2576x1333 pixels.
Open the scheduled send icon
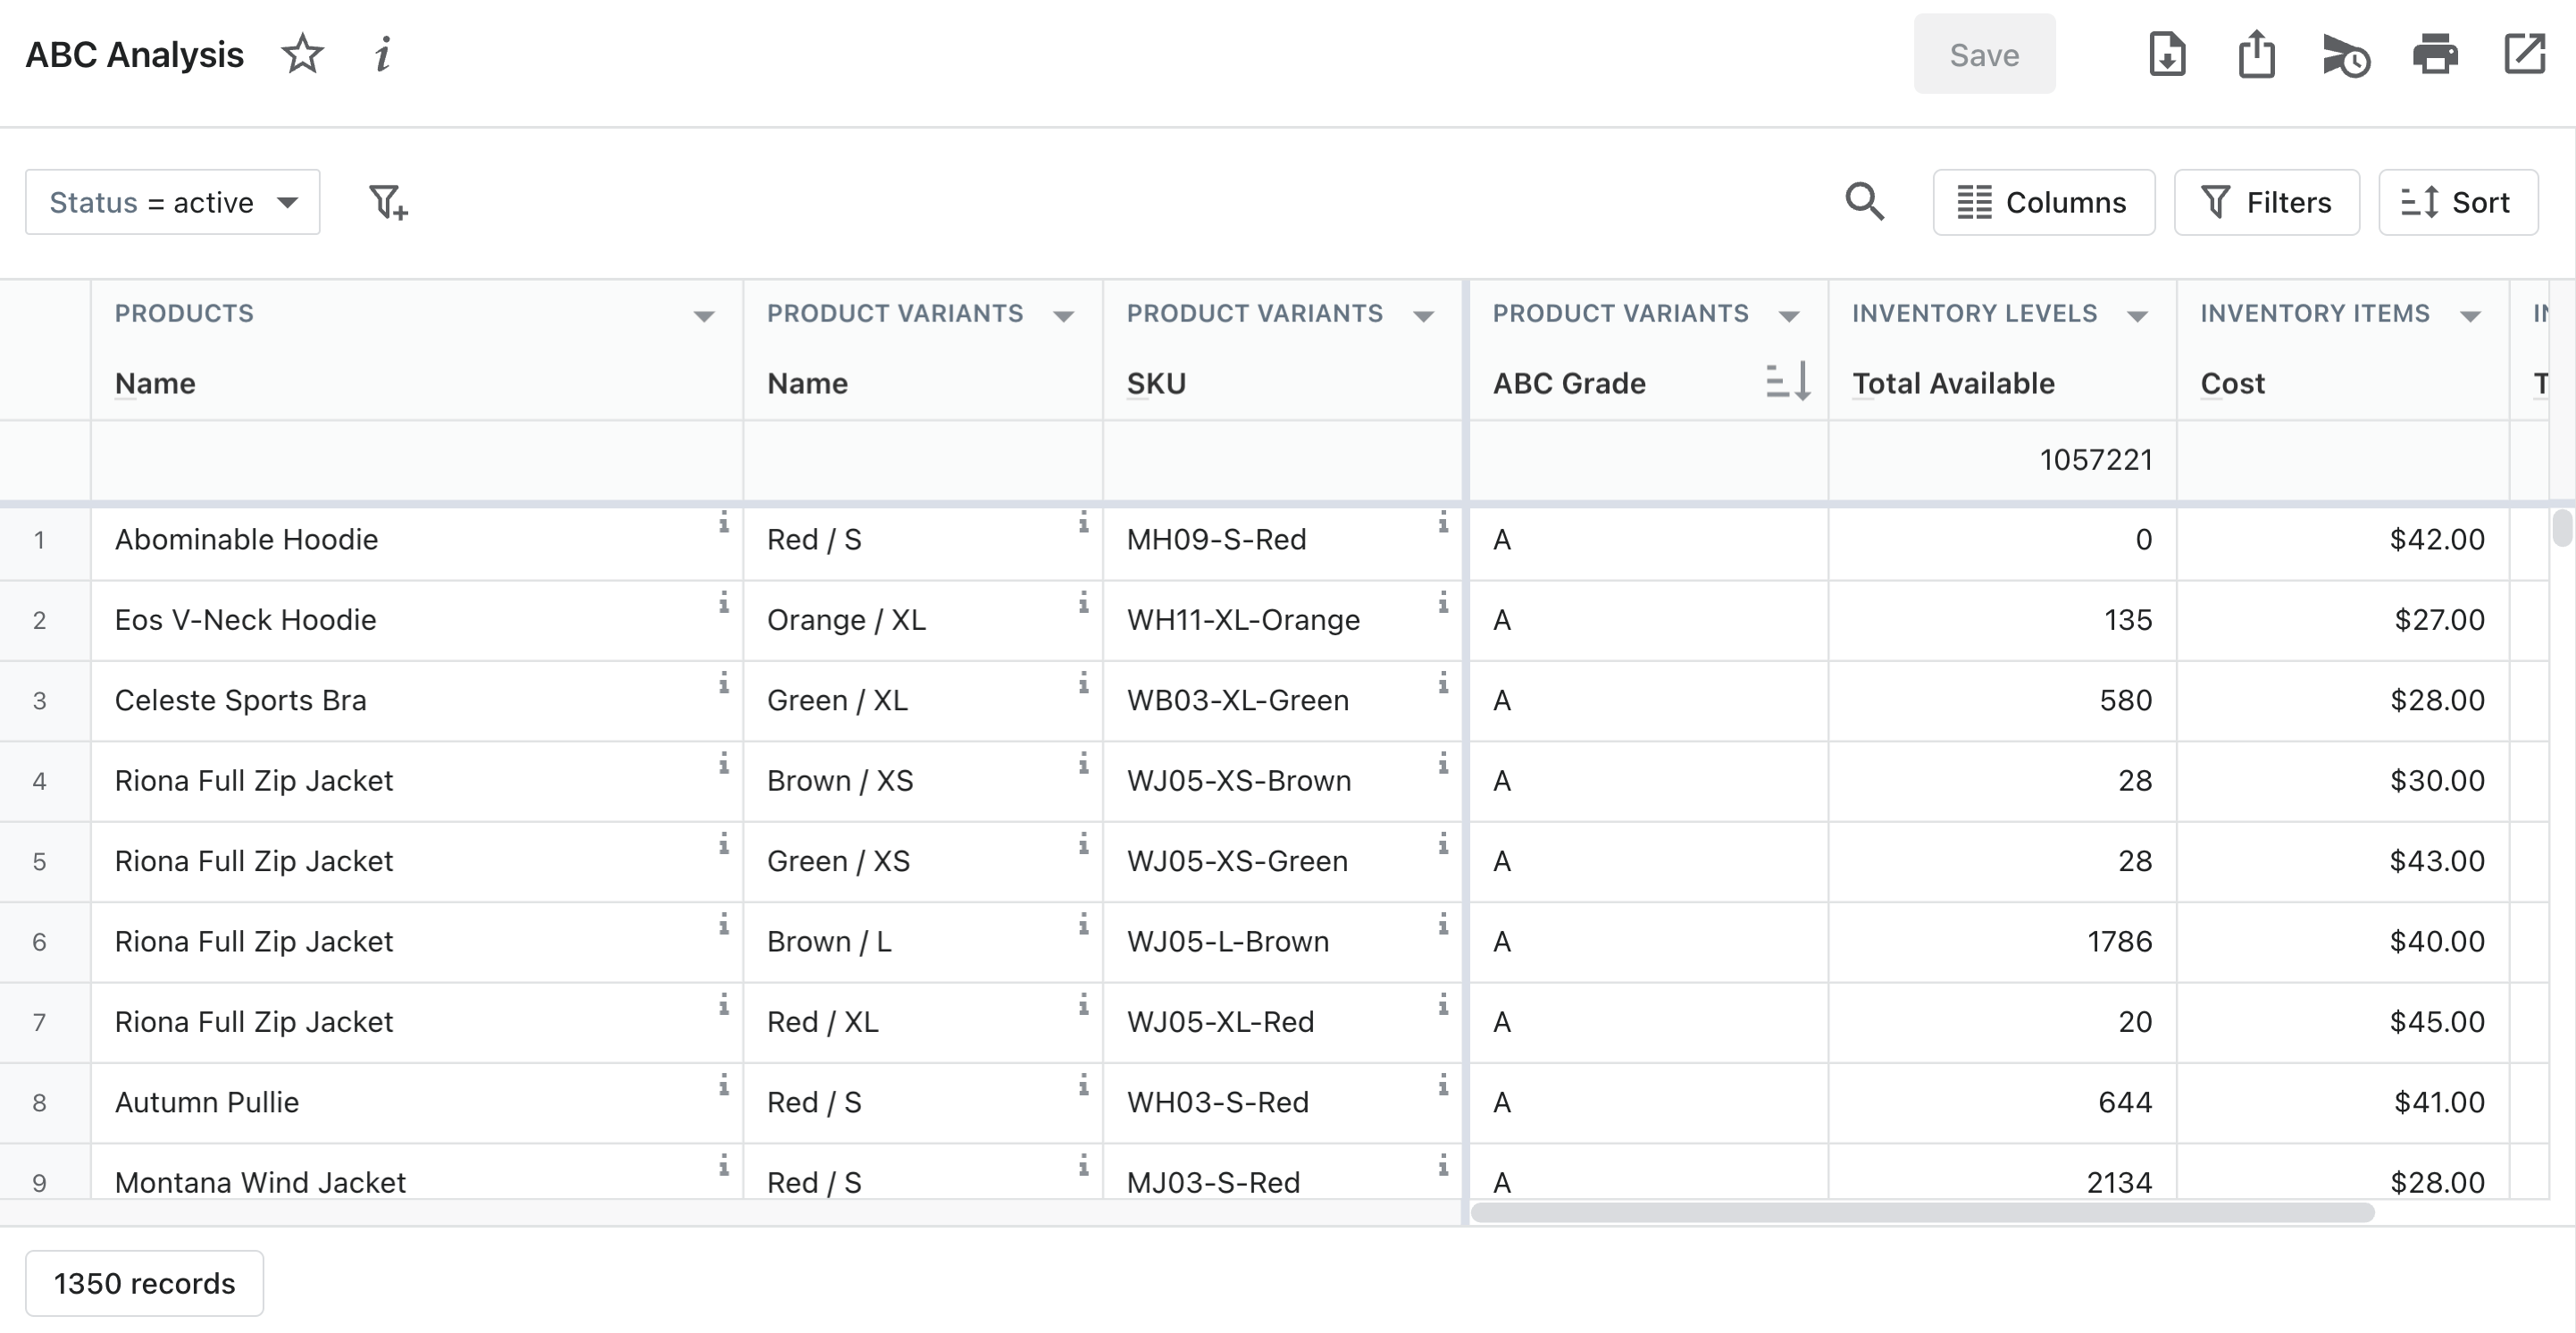click(2345, 56)
